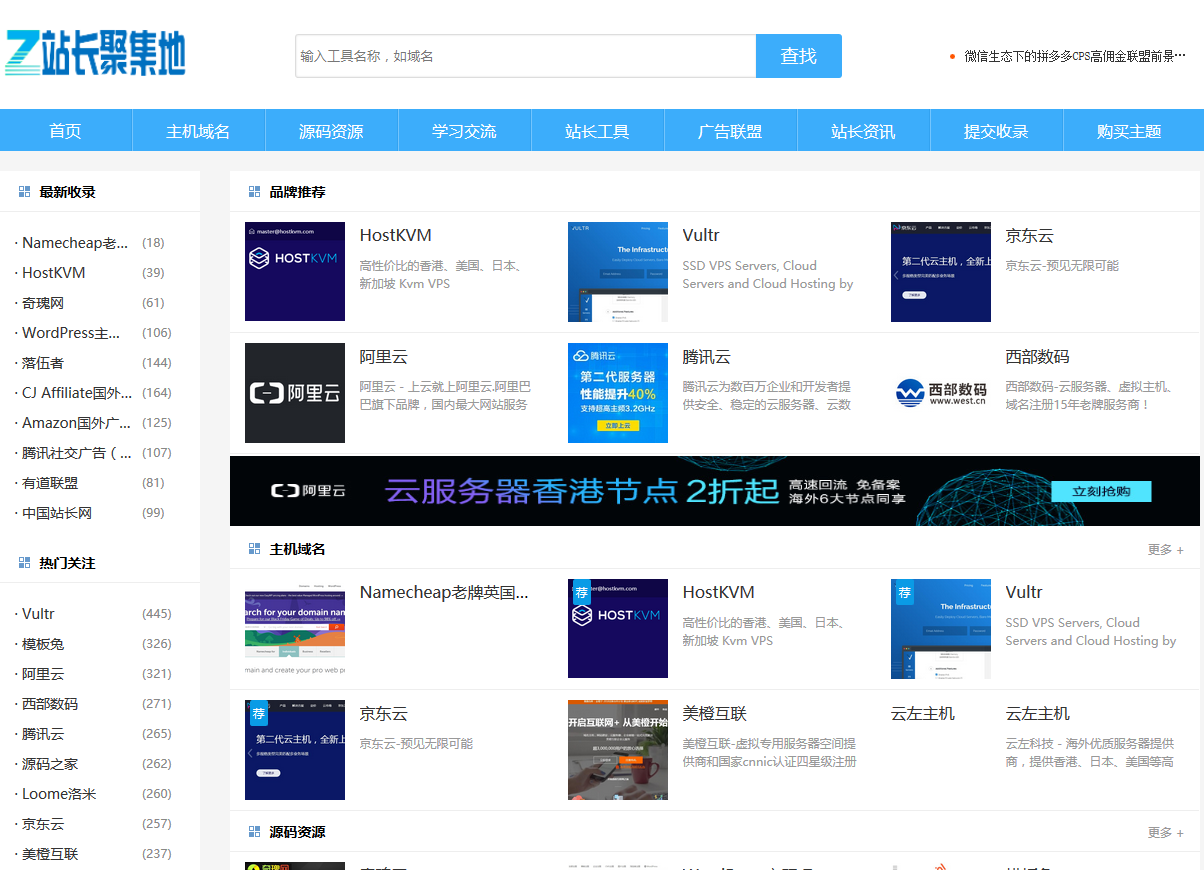Click the 腾讯云 promo thumbnail

[x=618, y=393]
